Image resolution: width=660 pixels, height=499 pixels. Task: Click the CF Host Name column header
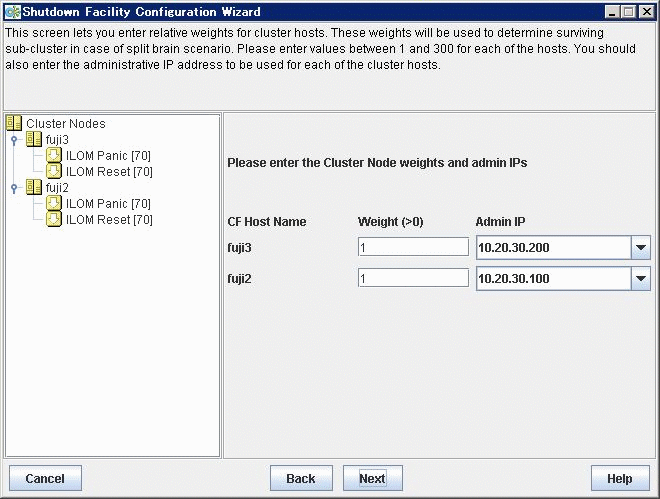267,222
